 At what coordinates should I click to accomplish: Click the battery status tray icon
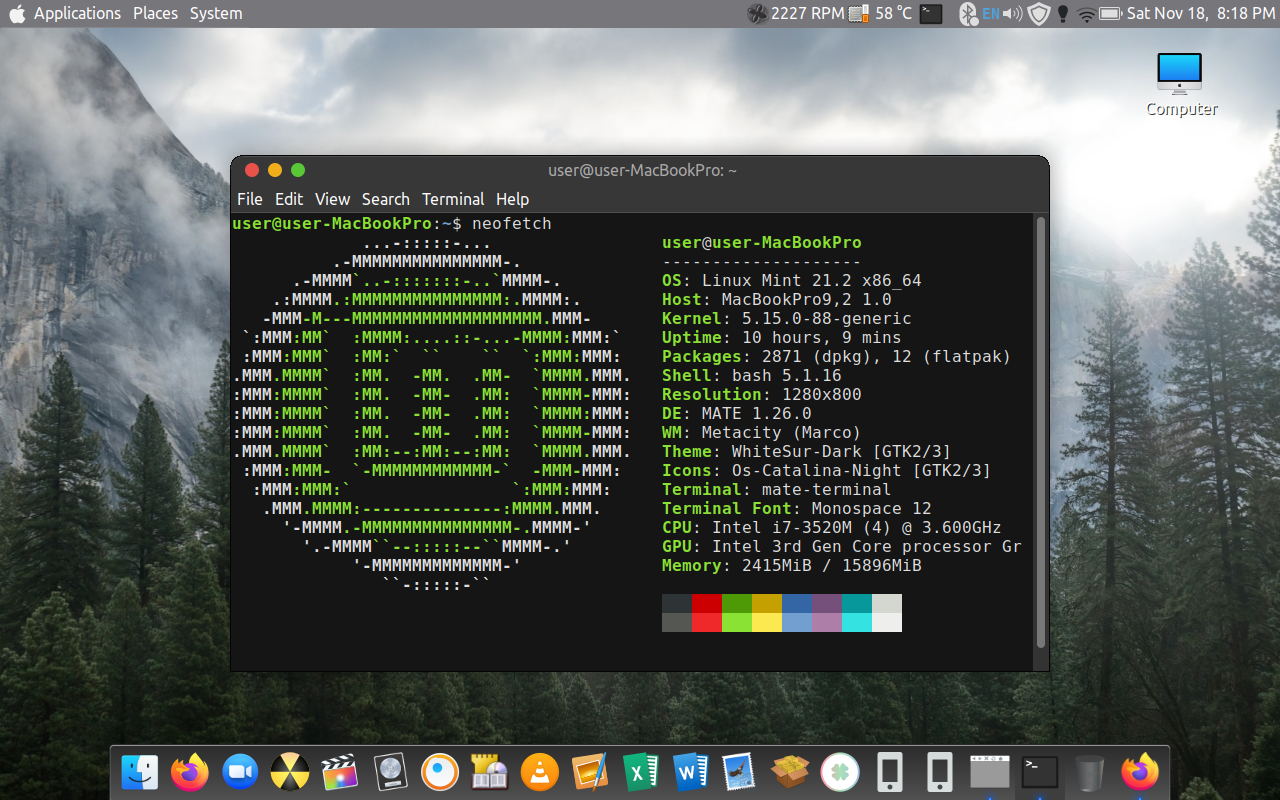(x=1110, y=13)
